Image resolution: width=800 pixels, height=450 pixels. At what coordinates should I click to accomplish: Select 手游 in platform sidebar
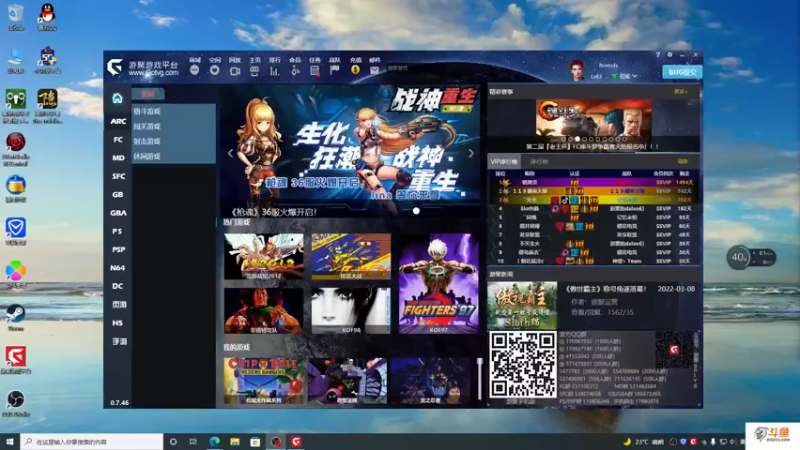point(118,341)
